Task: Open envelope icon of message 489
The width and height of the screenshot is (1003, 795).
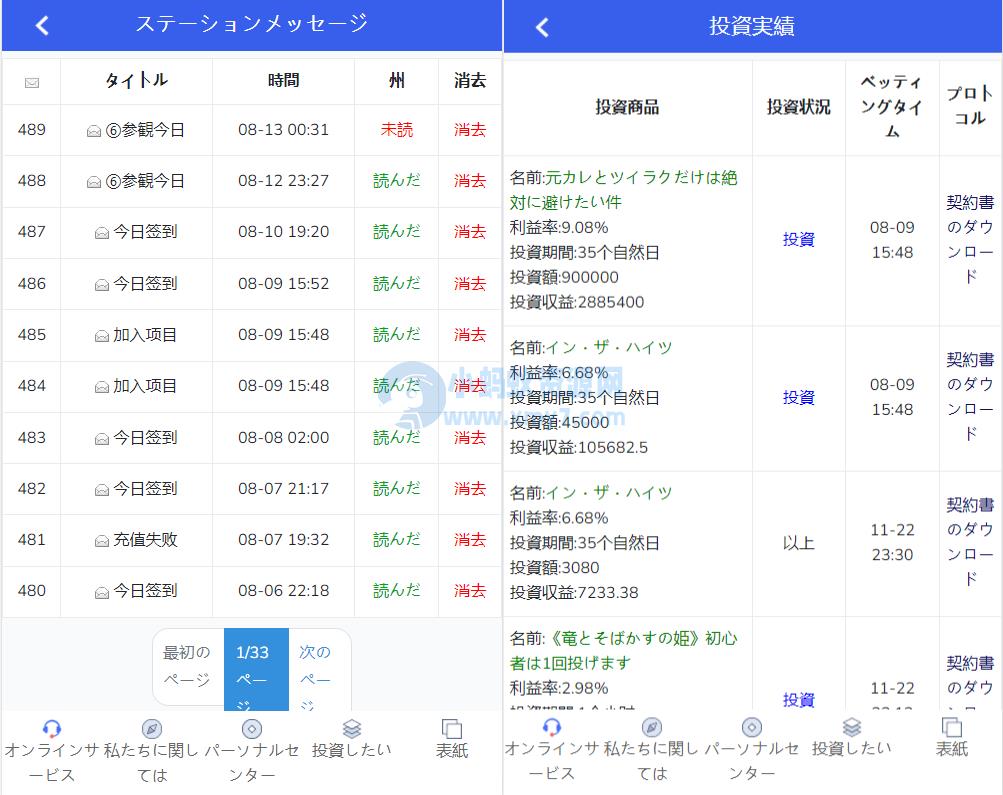Action: [x=94, y=131]
